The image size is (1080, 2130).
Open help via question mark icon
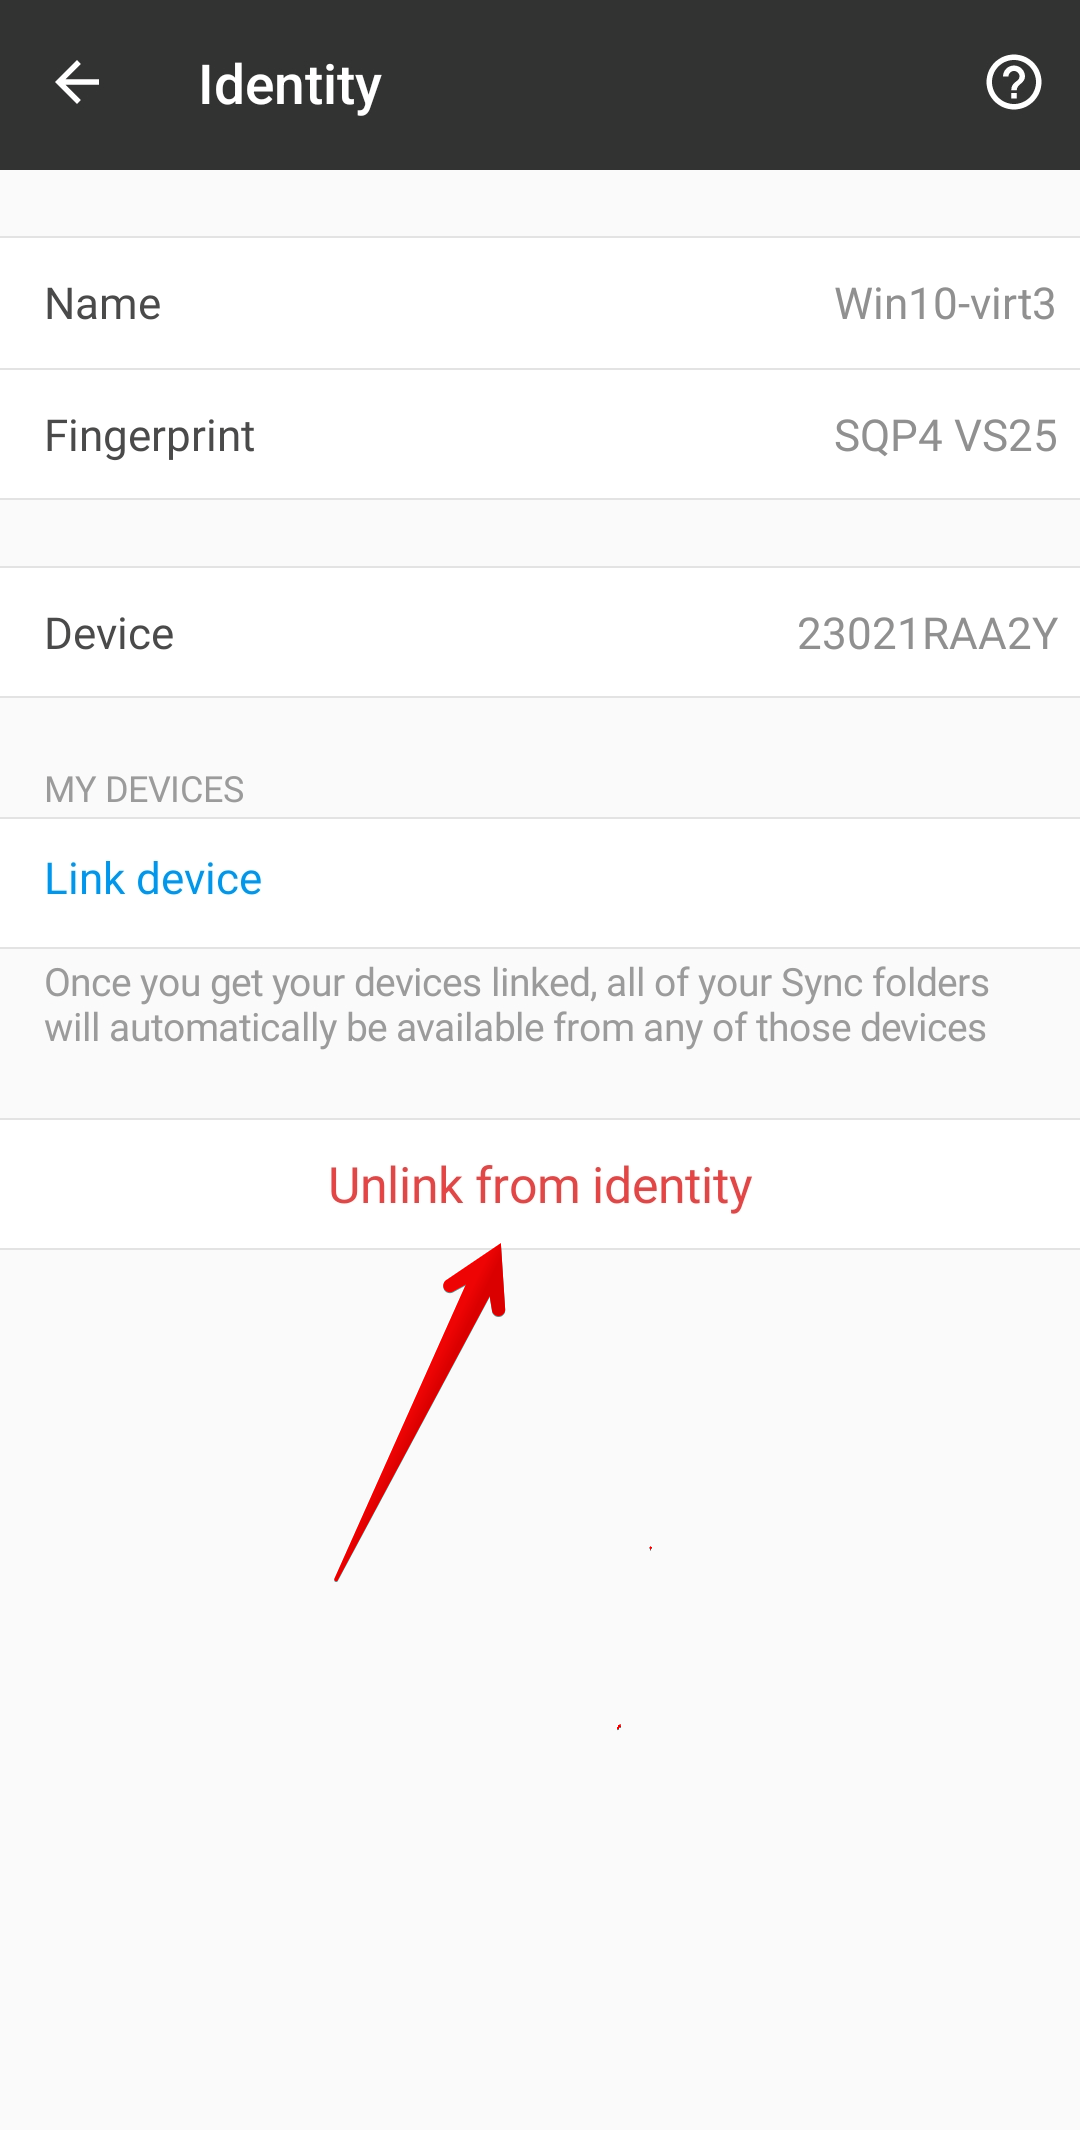pos(1013,83)
